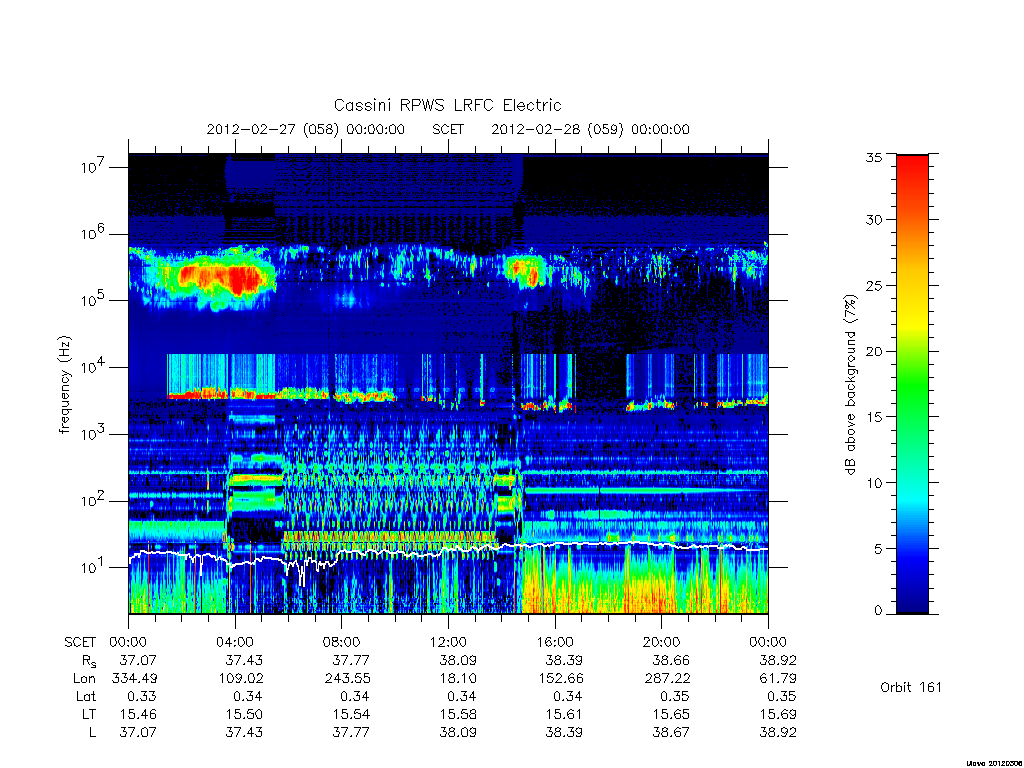Select the start date '2012-02-27 (058) 00:00:00'
Screen dimensions: 1024x768
pyautogui.click(x=306, y=129)
